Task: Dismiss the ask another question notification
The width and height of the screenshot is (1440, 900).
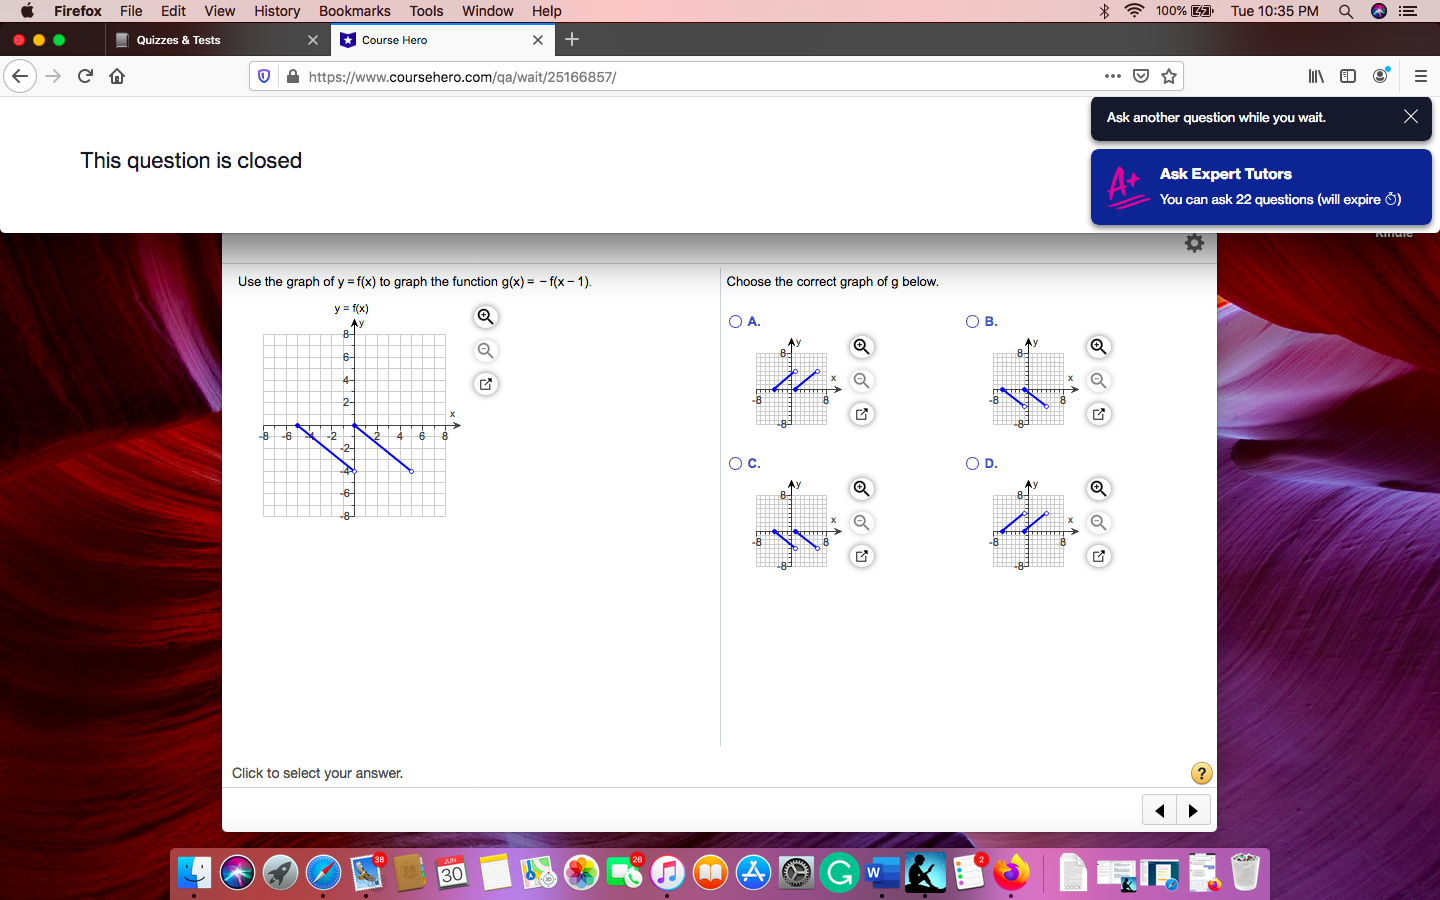Action: (1411, 117)
